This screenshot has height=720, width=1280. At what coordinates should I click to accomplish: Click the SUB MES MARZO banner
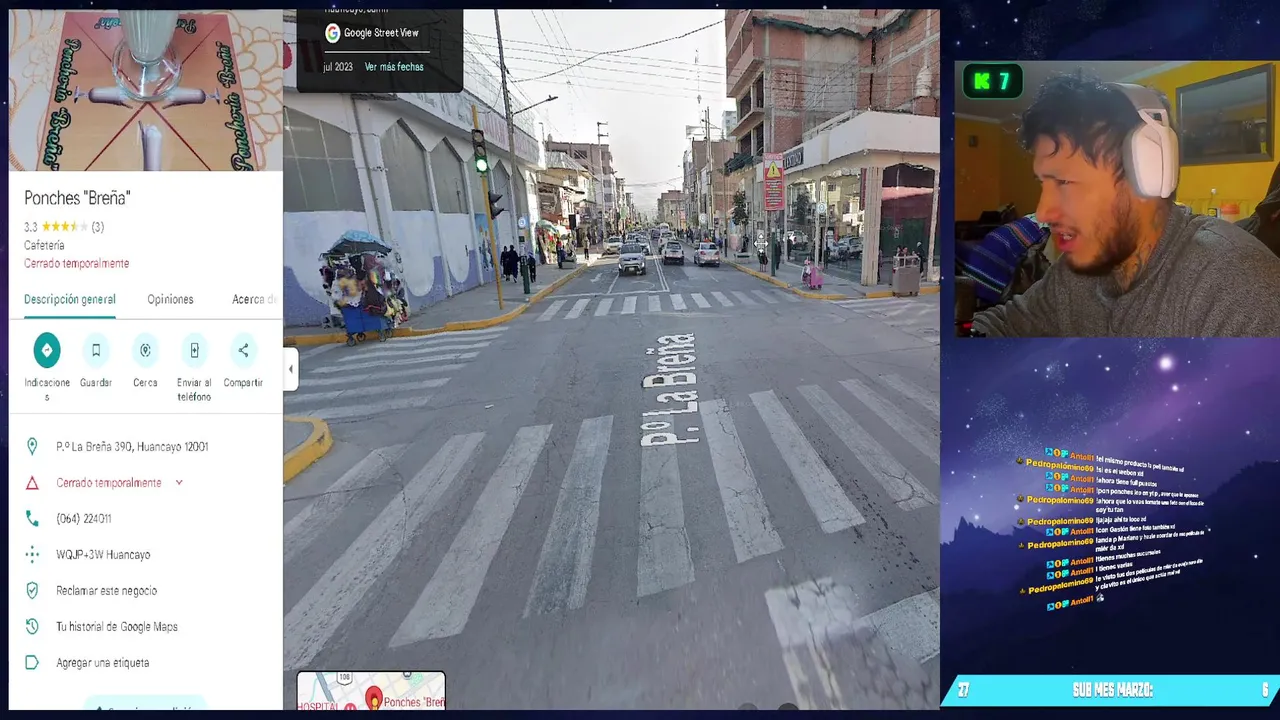[x=1112, y=690]
